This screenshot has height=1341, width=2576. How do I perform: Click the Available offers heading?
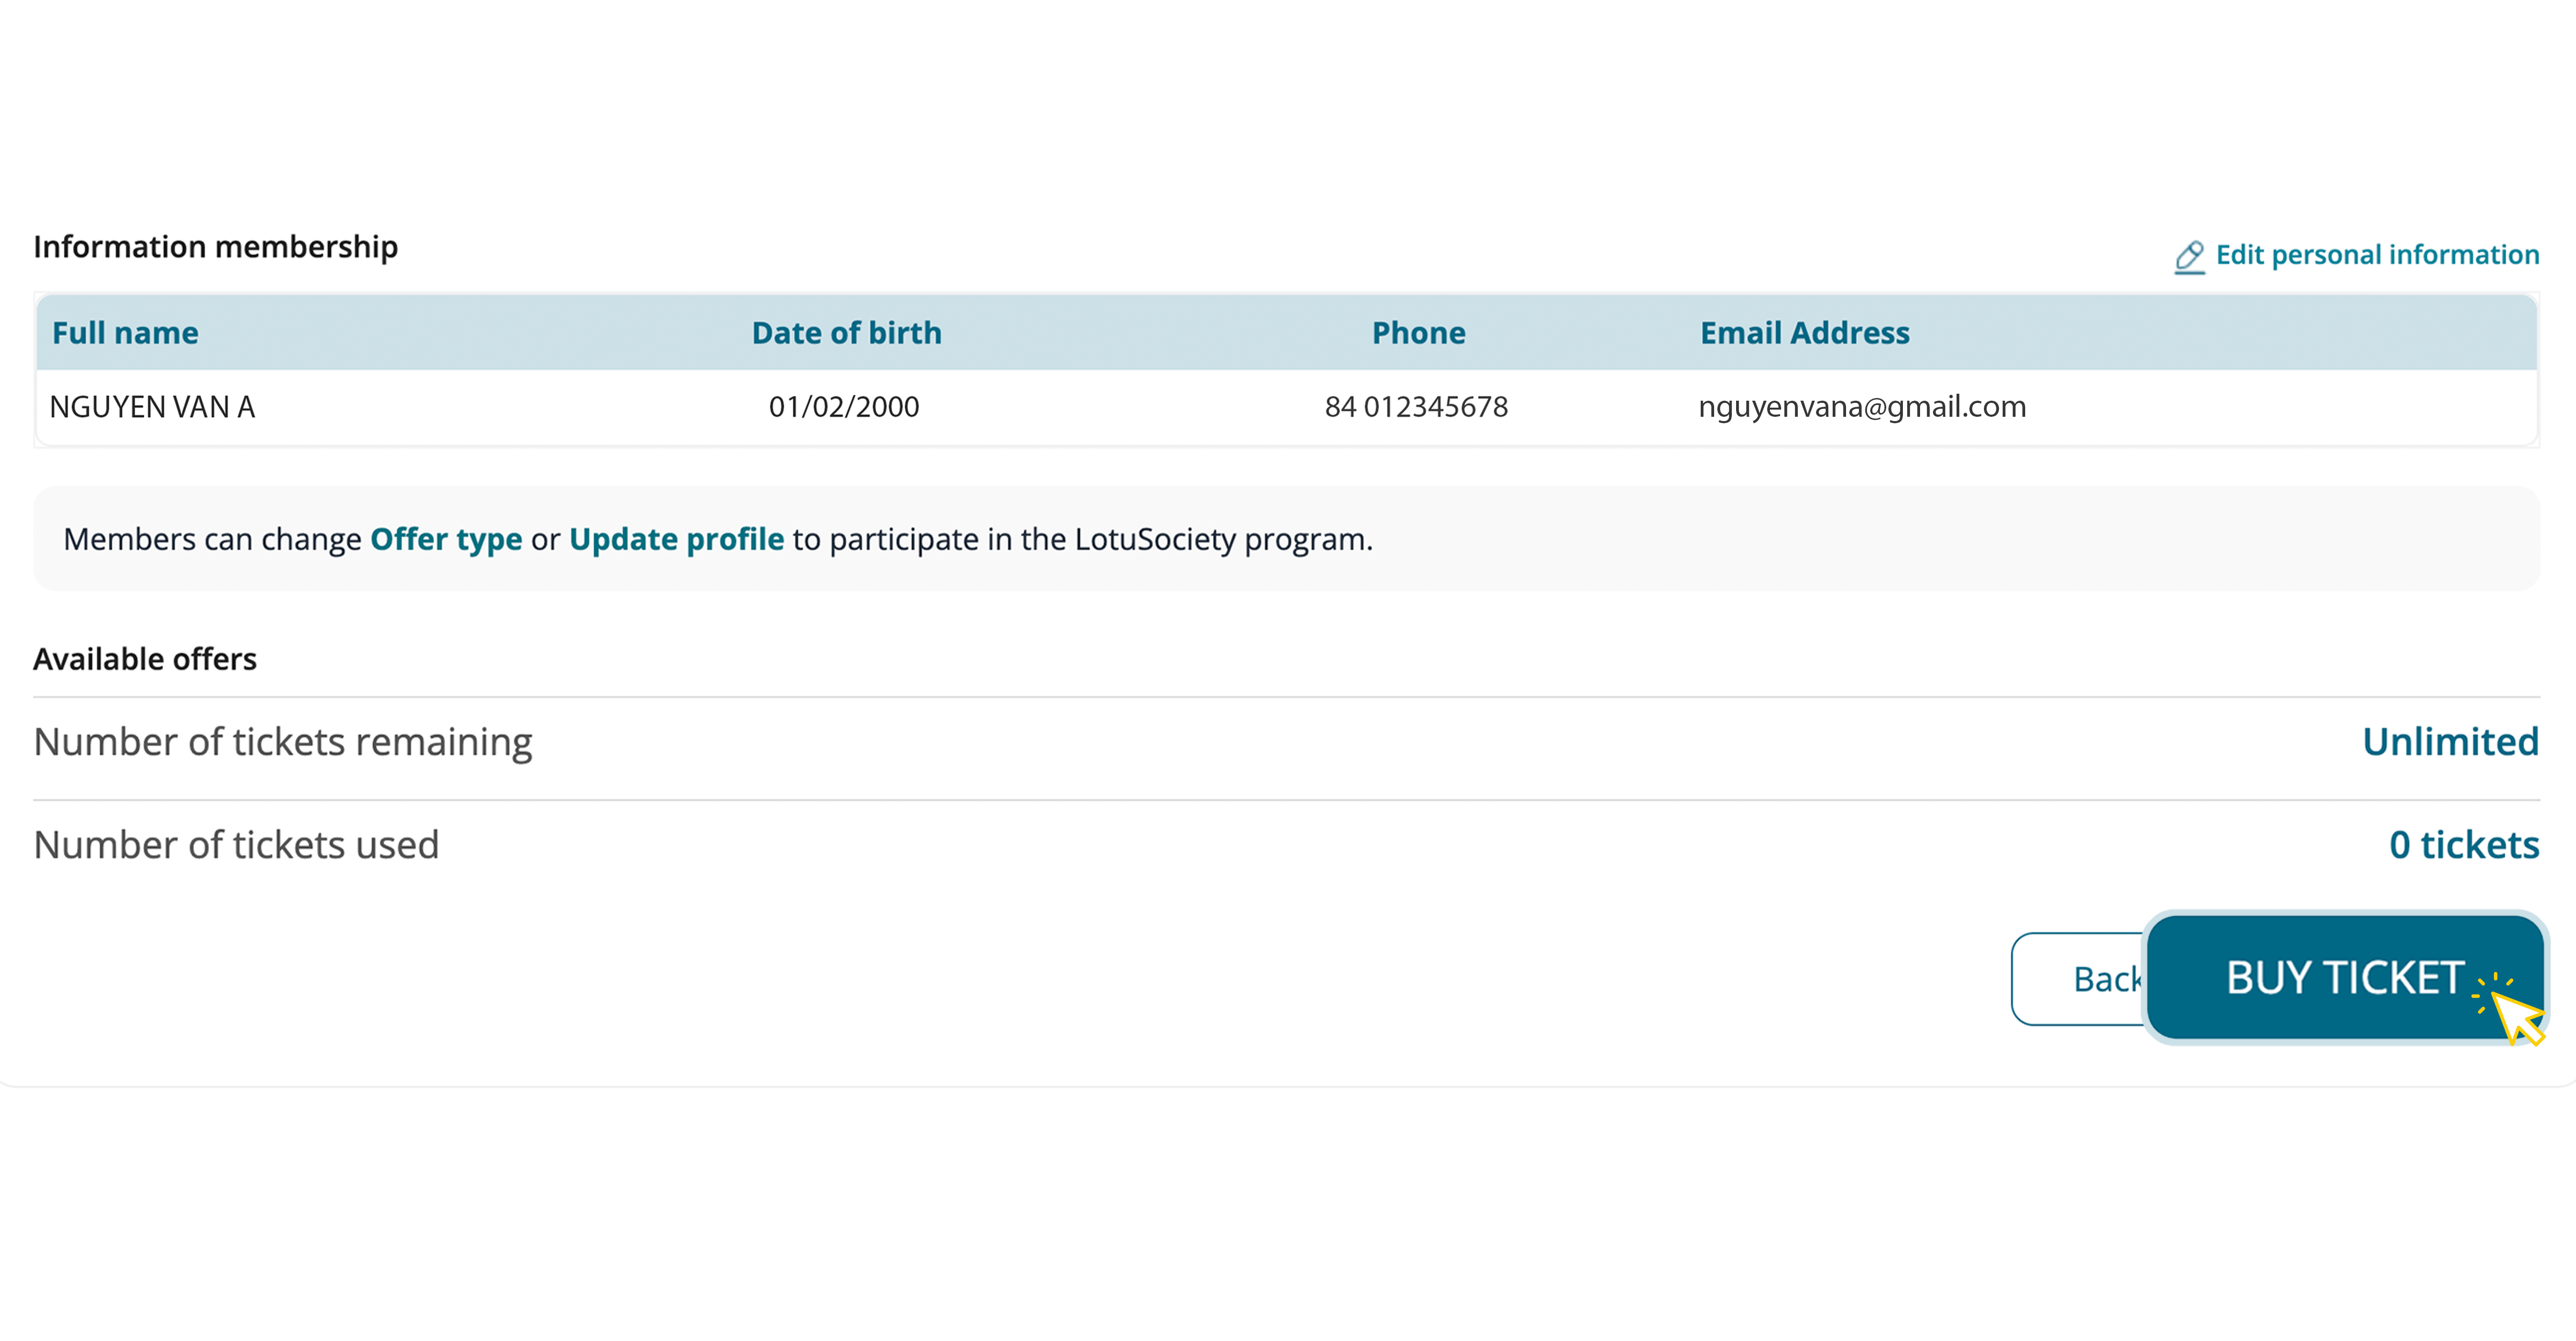145,659
